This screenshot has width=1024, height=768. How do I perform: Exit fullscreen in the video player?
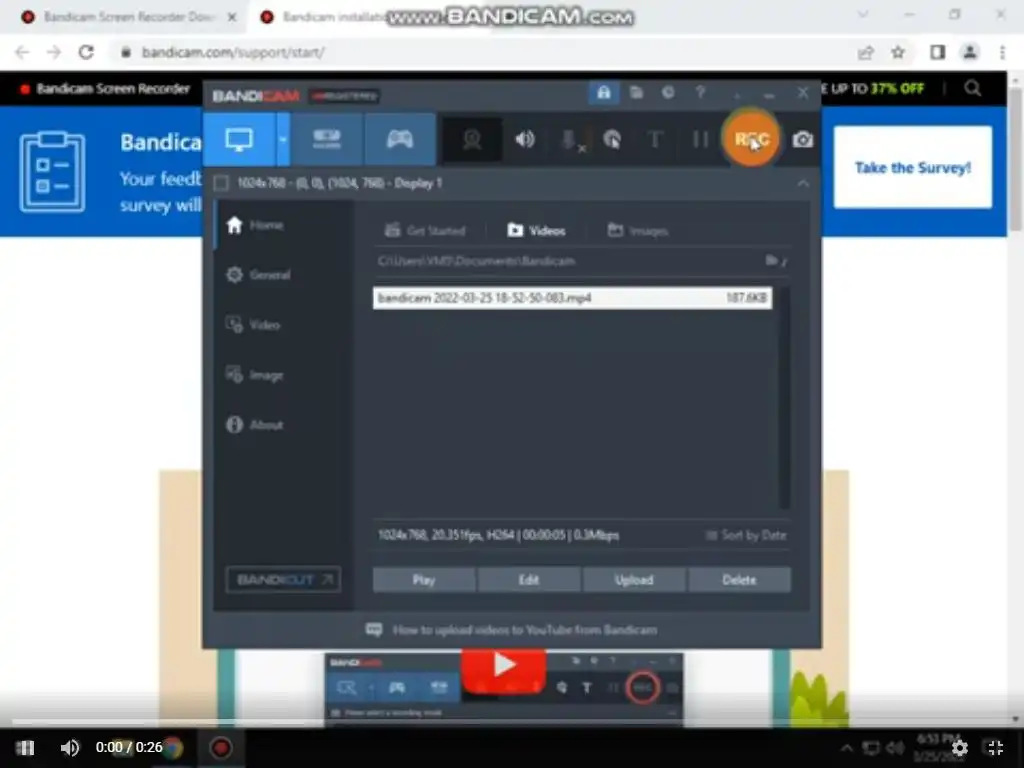pos(995,748)
